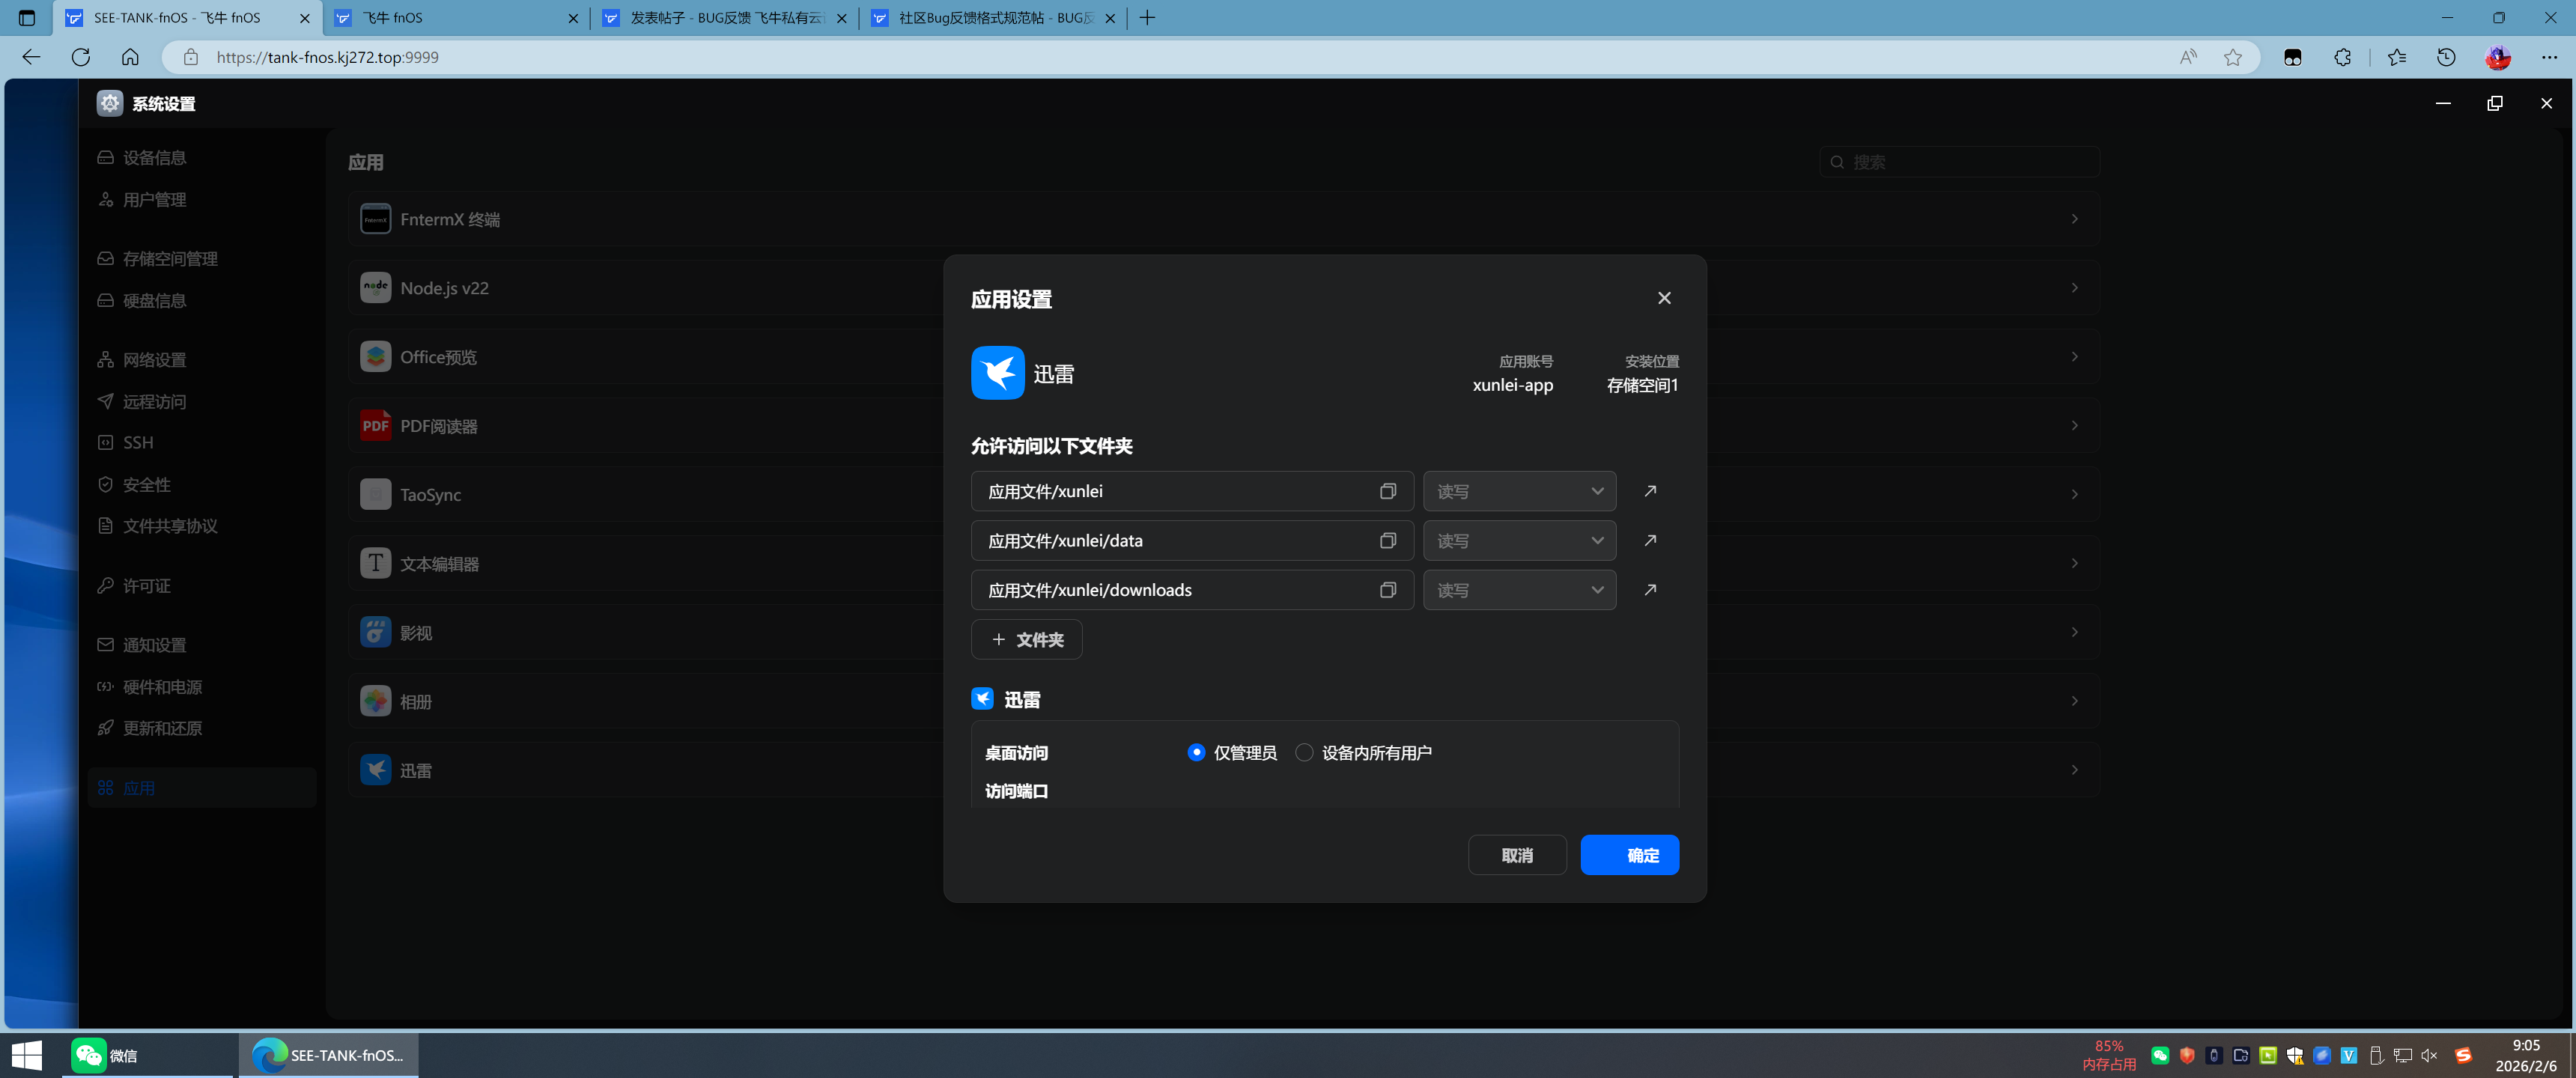Open 应用文件/xunlei folder via arrow icon
This screenshot has height=1078, width=2576.
1650,491
